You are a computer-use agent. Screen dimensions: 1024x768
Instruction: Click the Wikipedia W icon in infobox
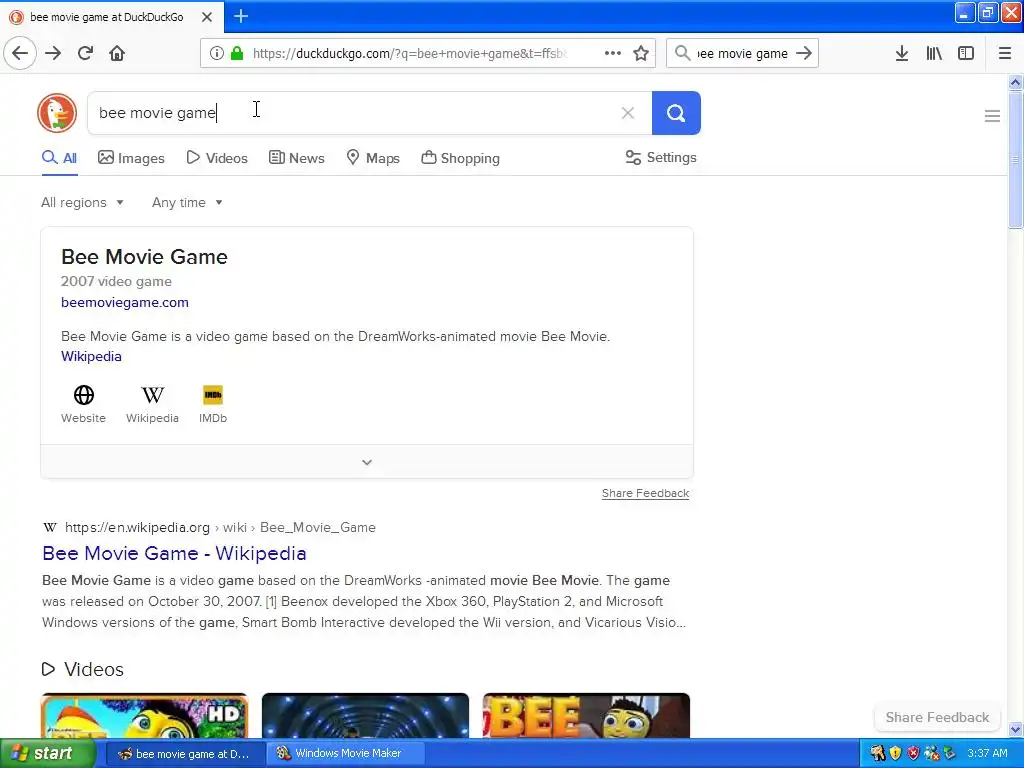(x=152, y=395)
